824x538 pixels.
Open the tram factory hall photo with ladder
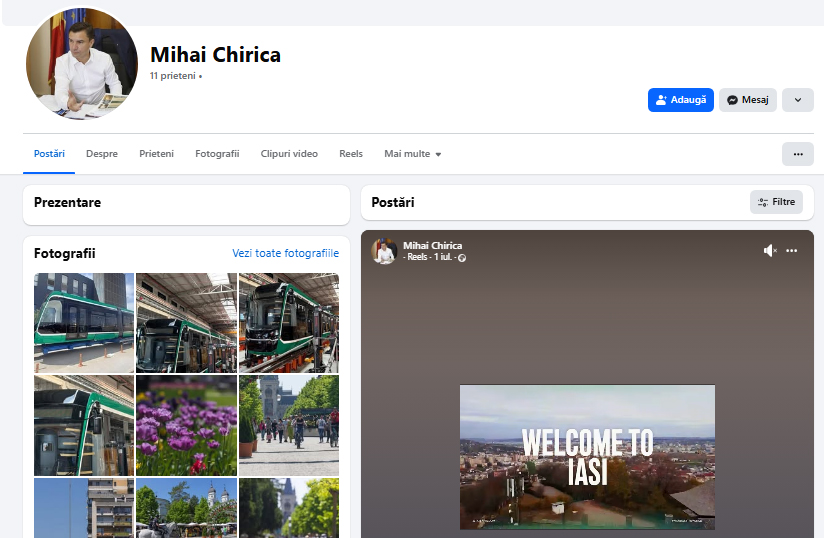coord(187,323)
